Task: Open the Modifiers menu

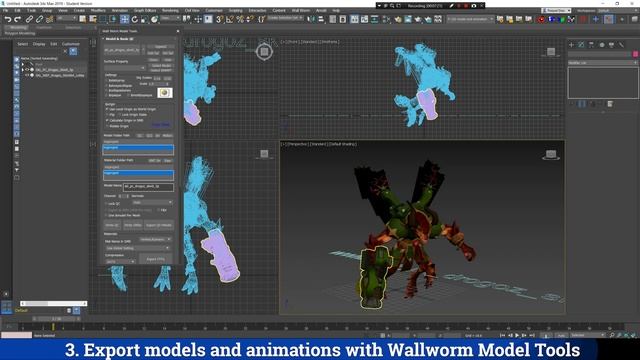Action: tap(98, 10)
